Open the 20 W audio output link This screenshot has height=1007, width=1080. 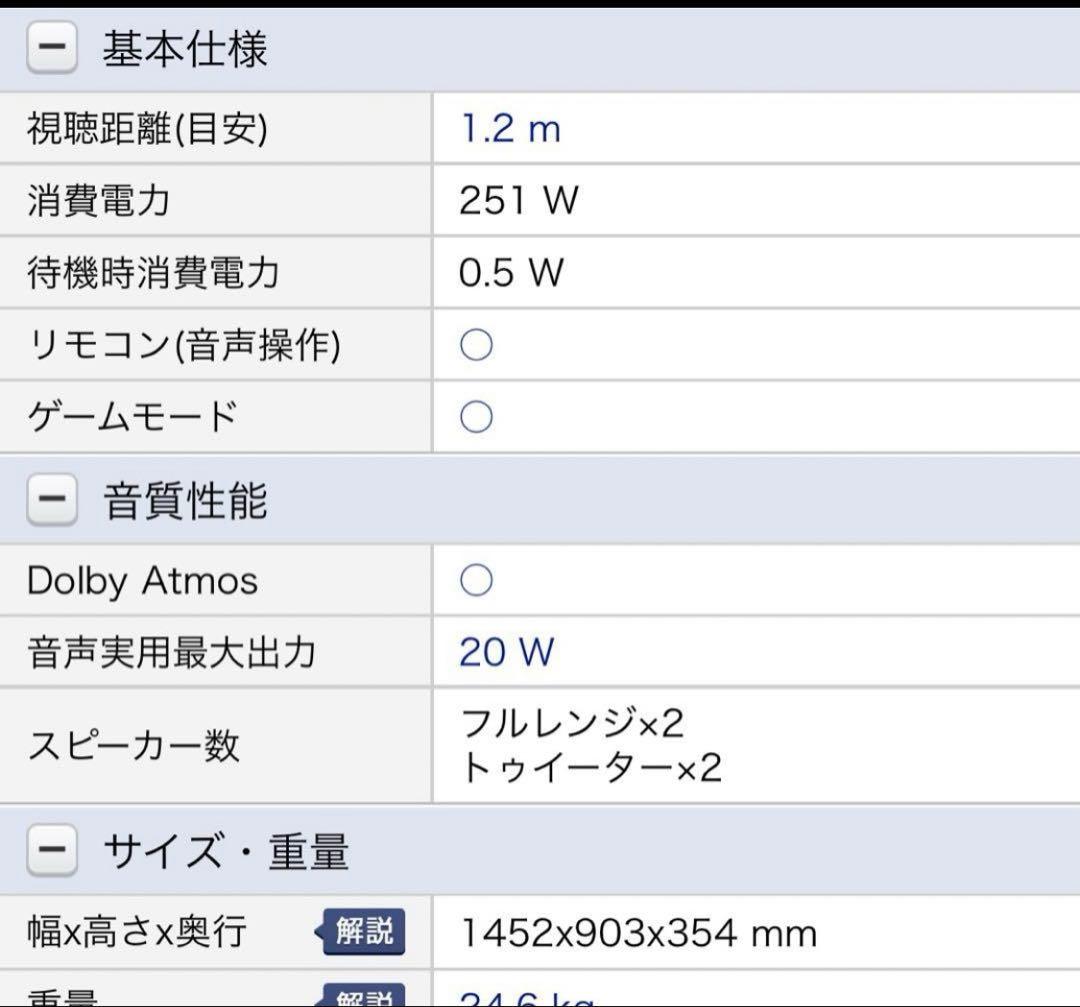pos(505,652)
